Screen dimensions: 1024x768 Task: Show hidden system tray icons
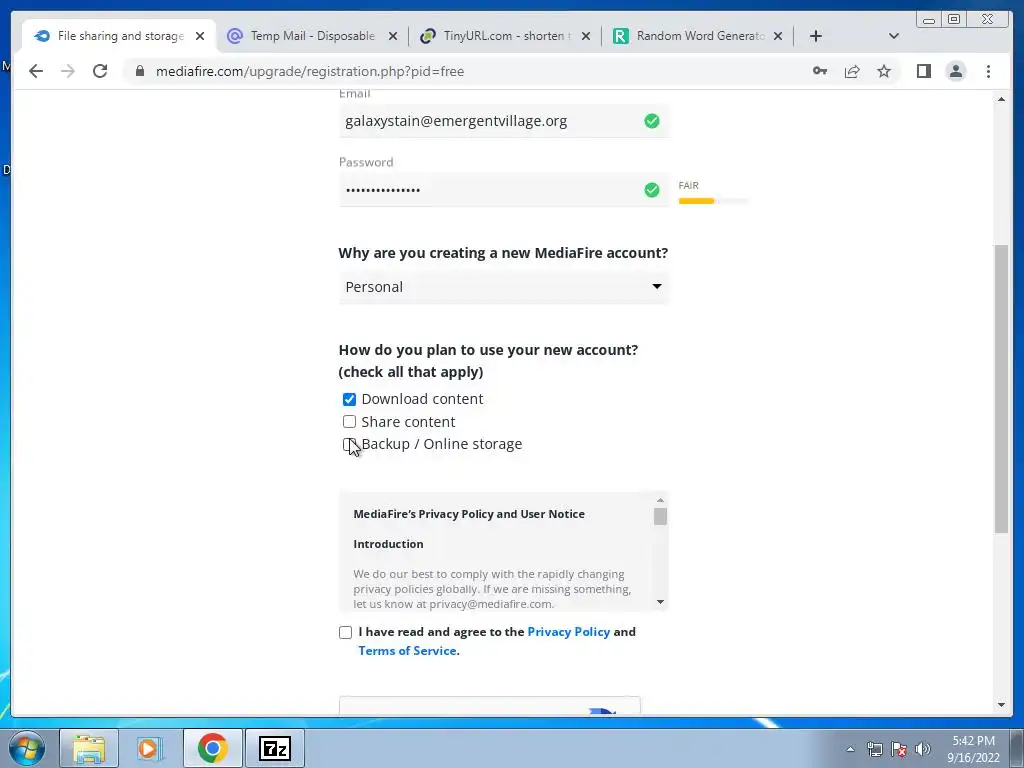click(850, 749)
